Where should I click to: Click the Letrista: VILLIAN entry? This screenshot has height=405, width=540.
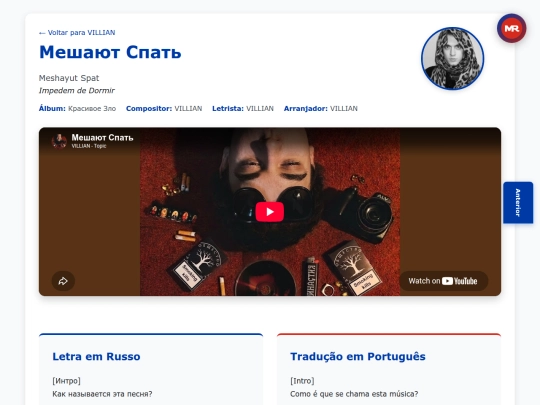pyautogui.click(x=243, y=108)
